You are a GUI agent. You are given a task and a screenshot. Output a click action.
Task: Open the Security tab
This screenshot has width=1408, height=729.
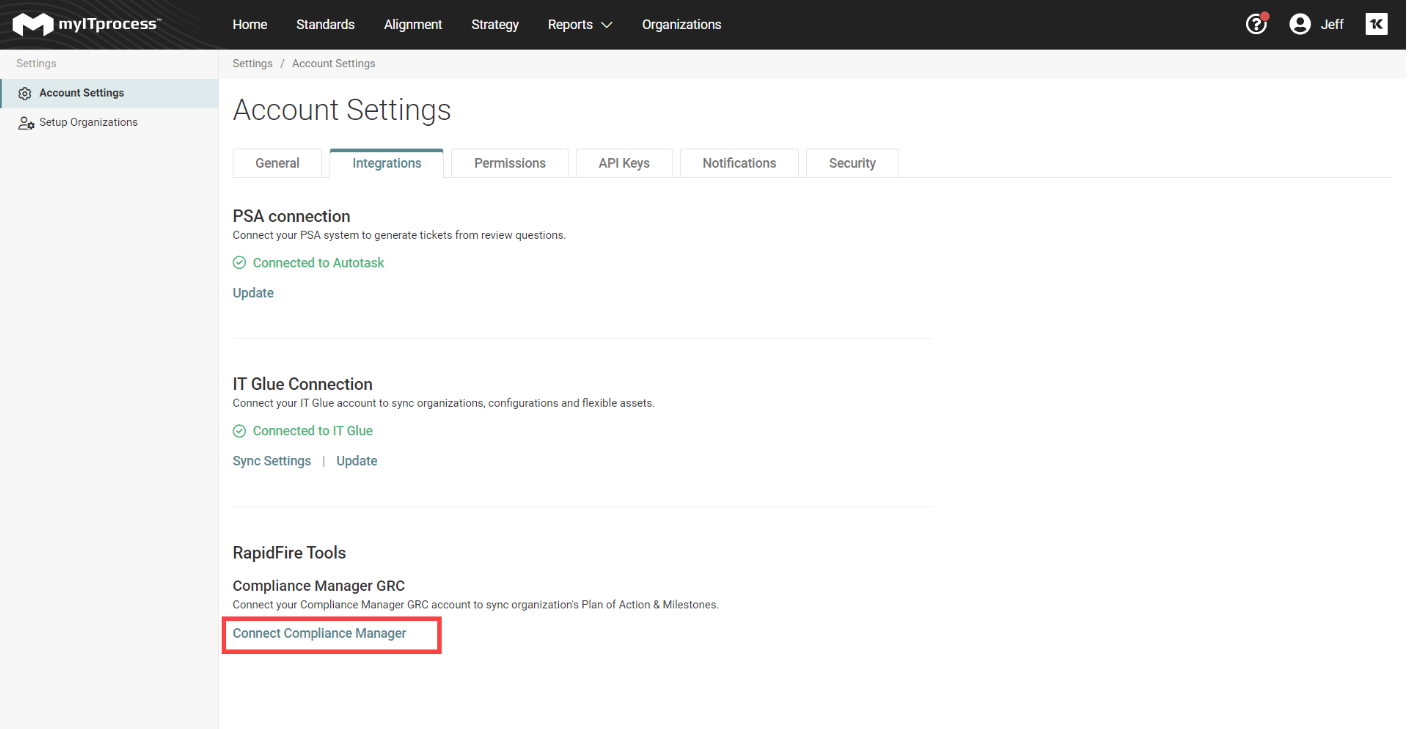click(x=852, y=163)
